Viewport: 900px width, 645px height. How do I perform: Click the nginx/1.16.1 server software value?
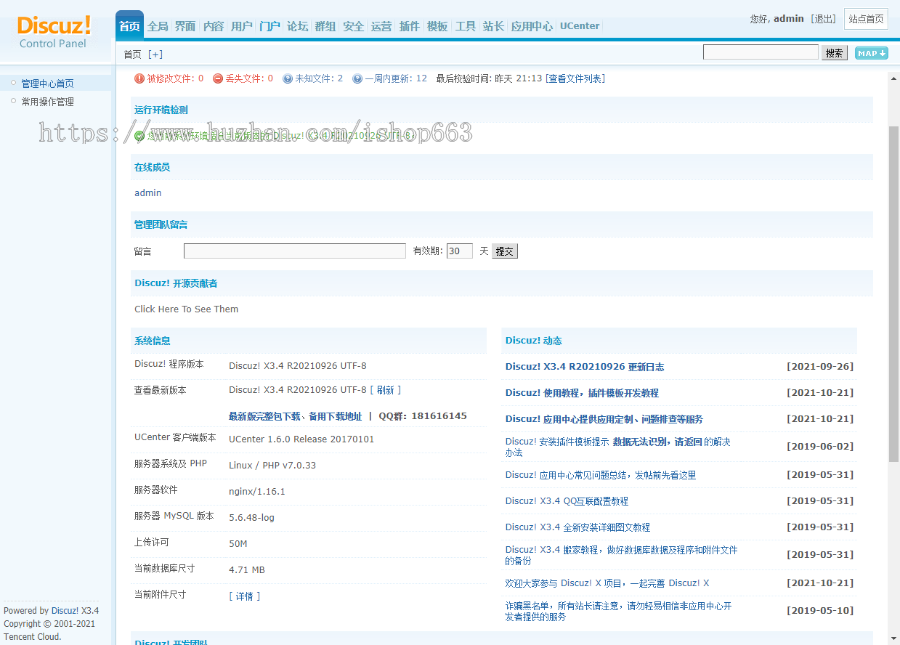[257, 492]
